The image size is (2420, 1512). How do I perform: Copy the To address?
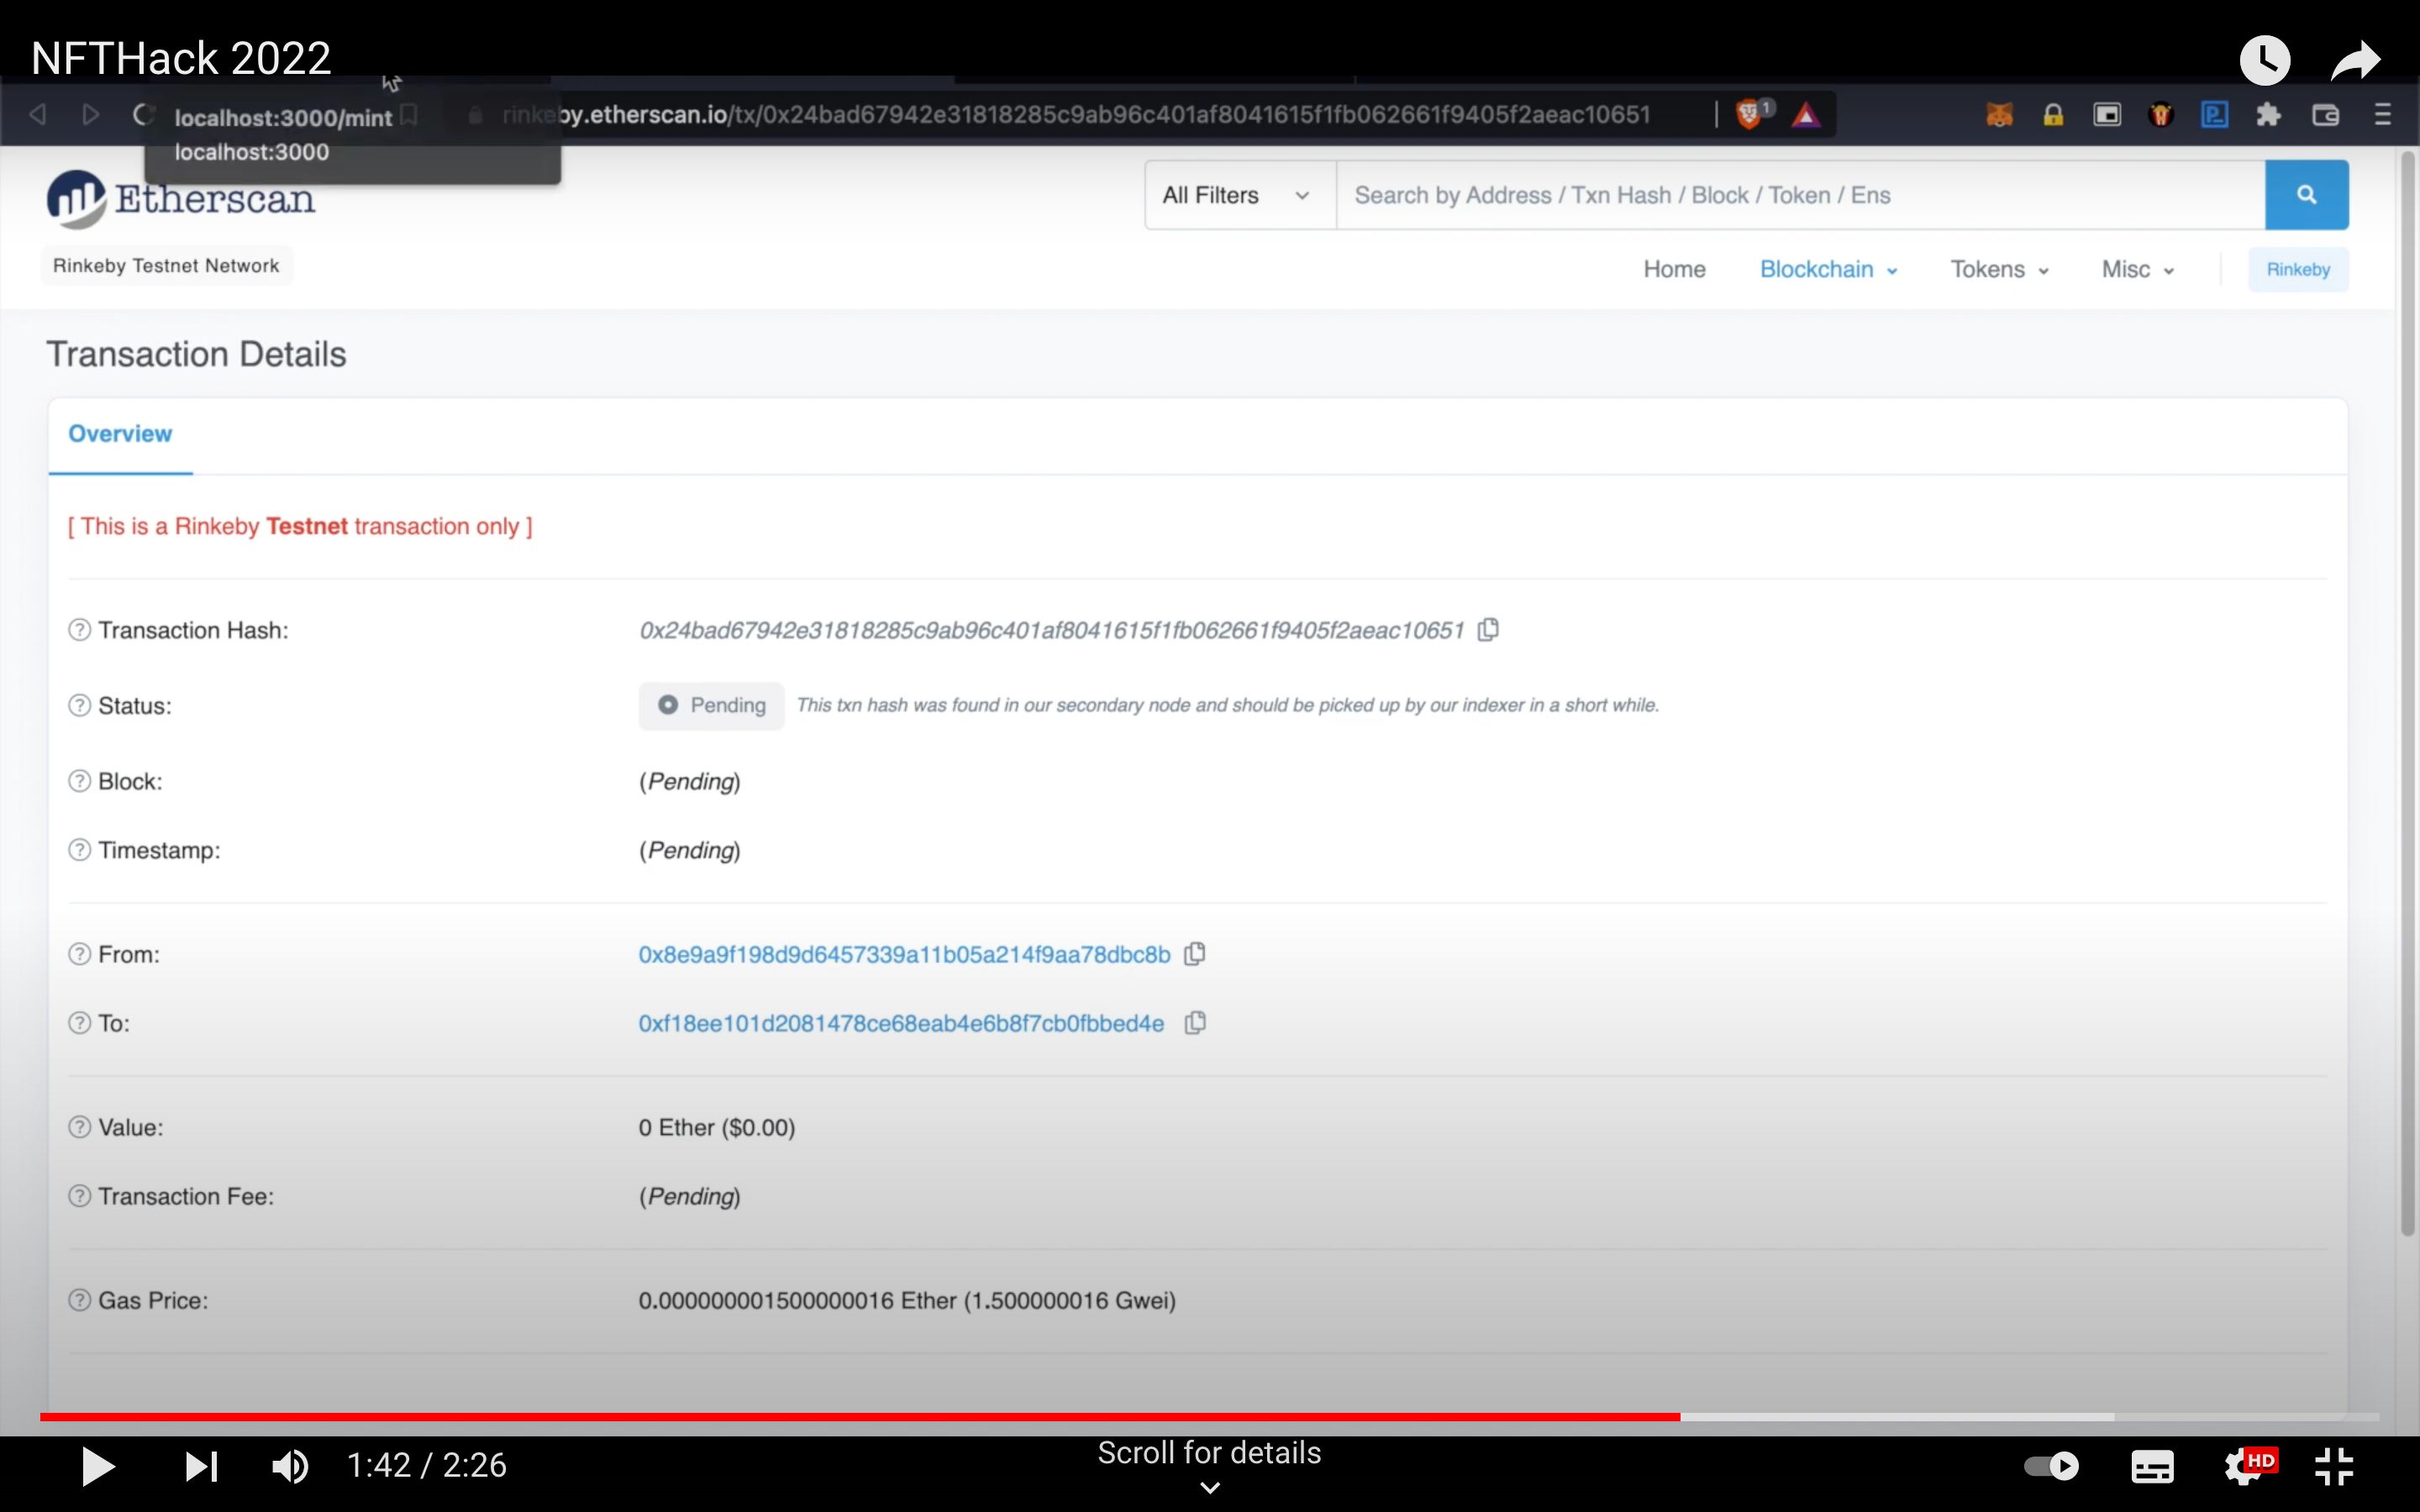point(1194,1023)
